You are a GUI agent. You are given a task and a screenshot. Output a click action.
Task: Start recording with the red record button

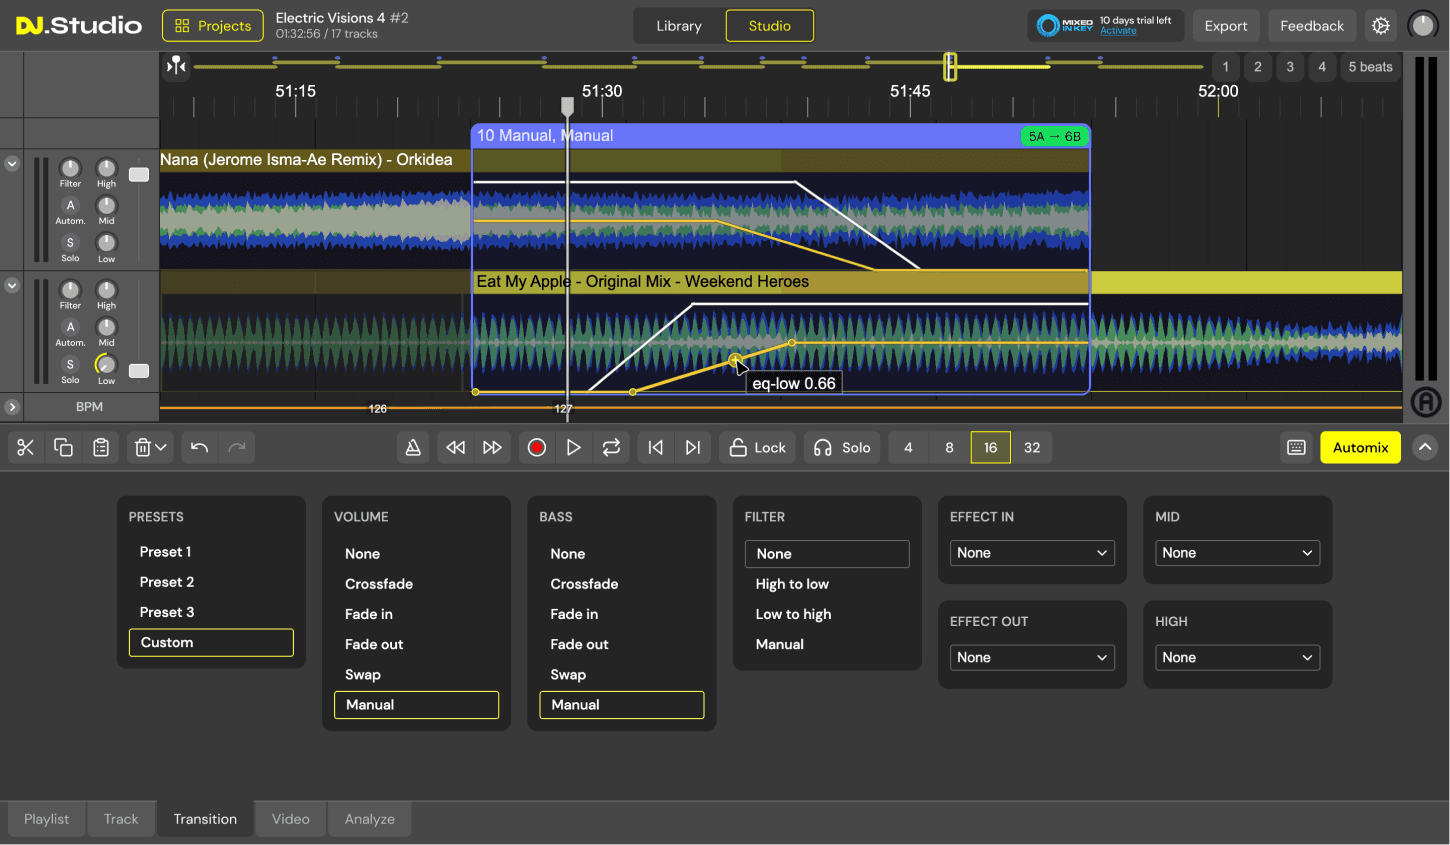pos(537,448)
